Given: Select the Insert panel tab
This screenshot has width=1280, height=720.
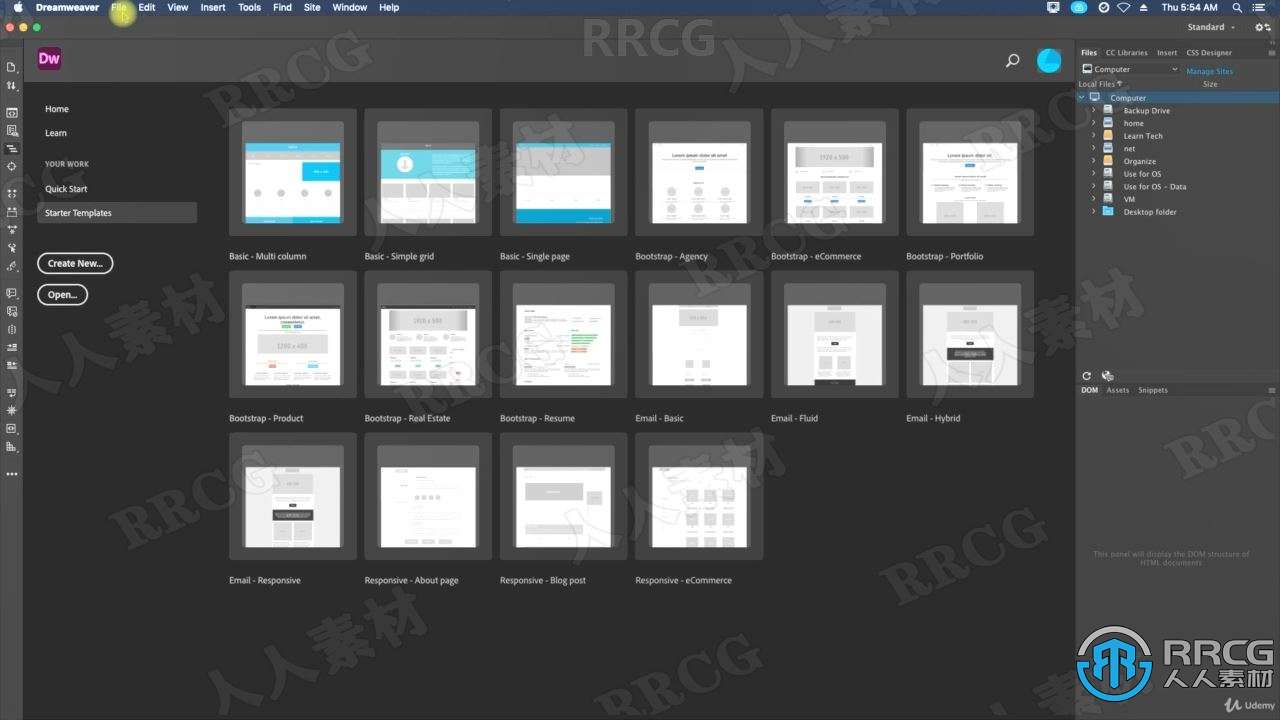Looking at the screenshot, I should click(x=1167, y=52).
